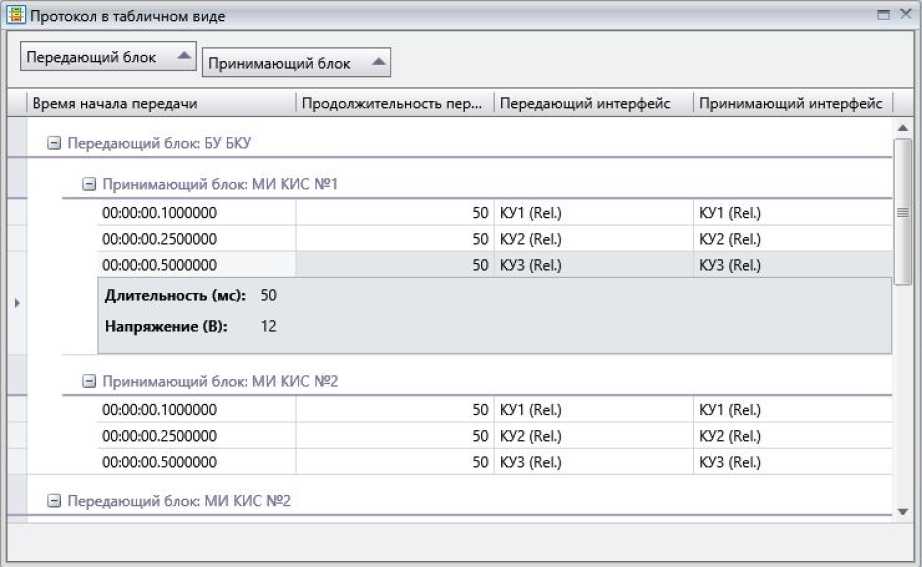Screen dimensions: 922x567
Task: Collapse group Передающий блок: МИ КИС №2
Action: [54, 501]
